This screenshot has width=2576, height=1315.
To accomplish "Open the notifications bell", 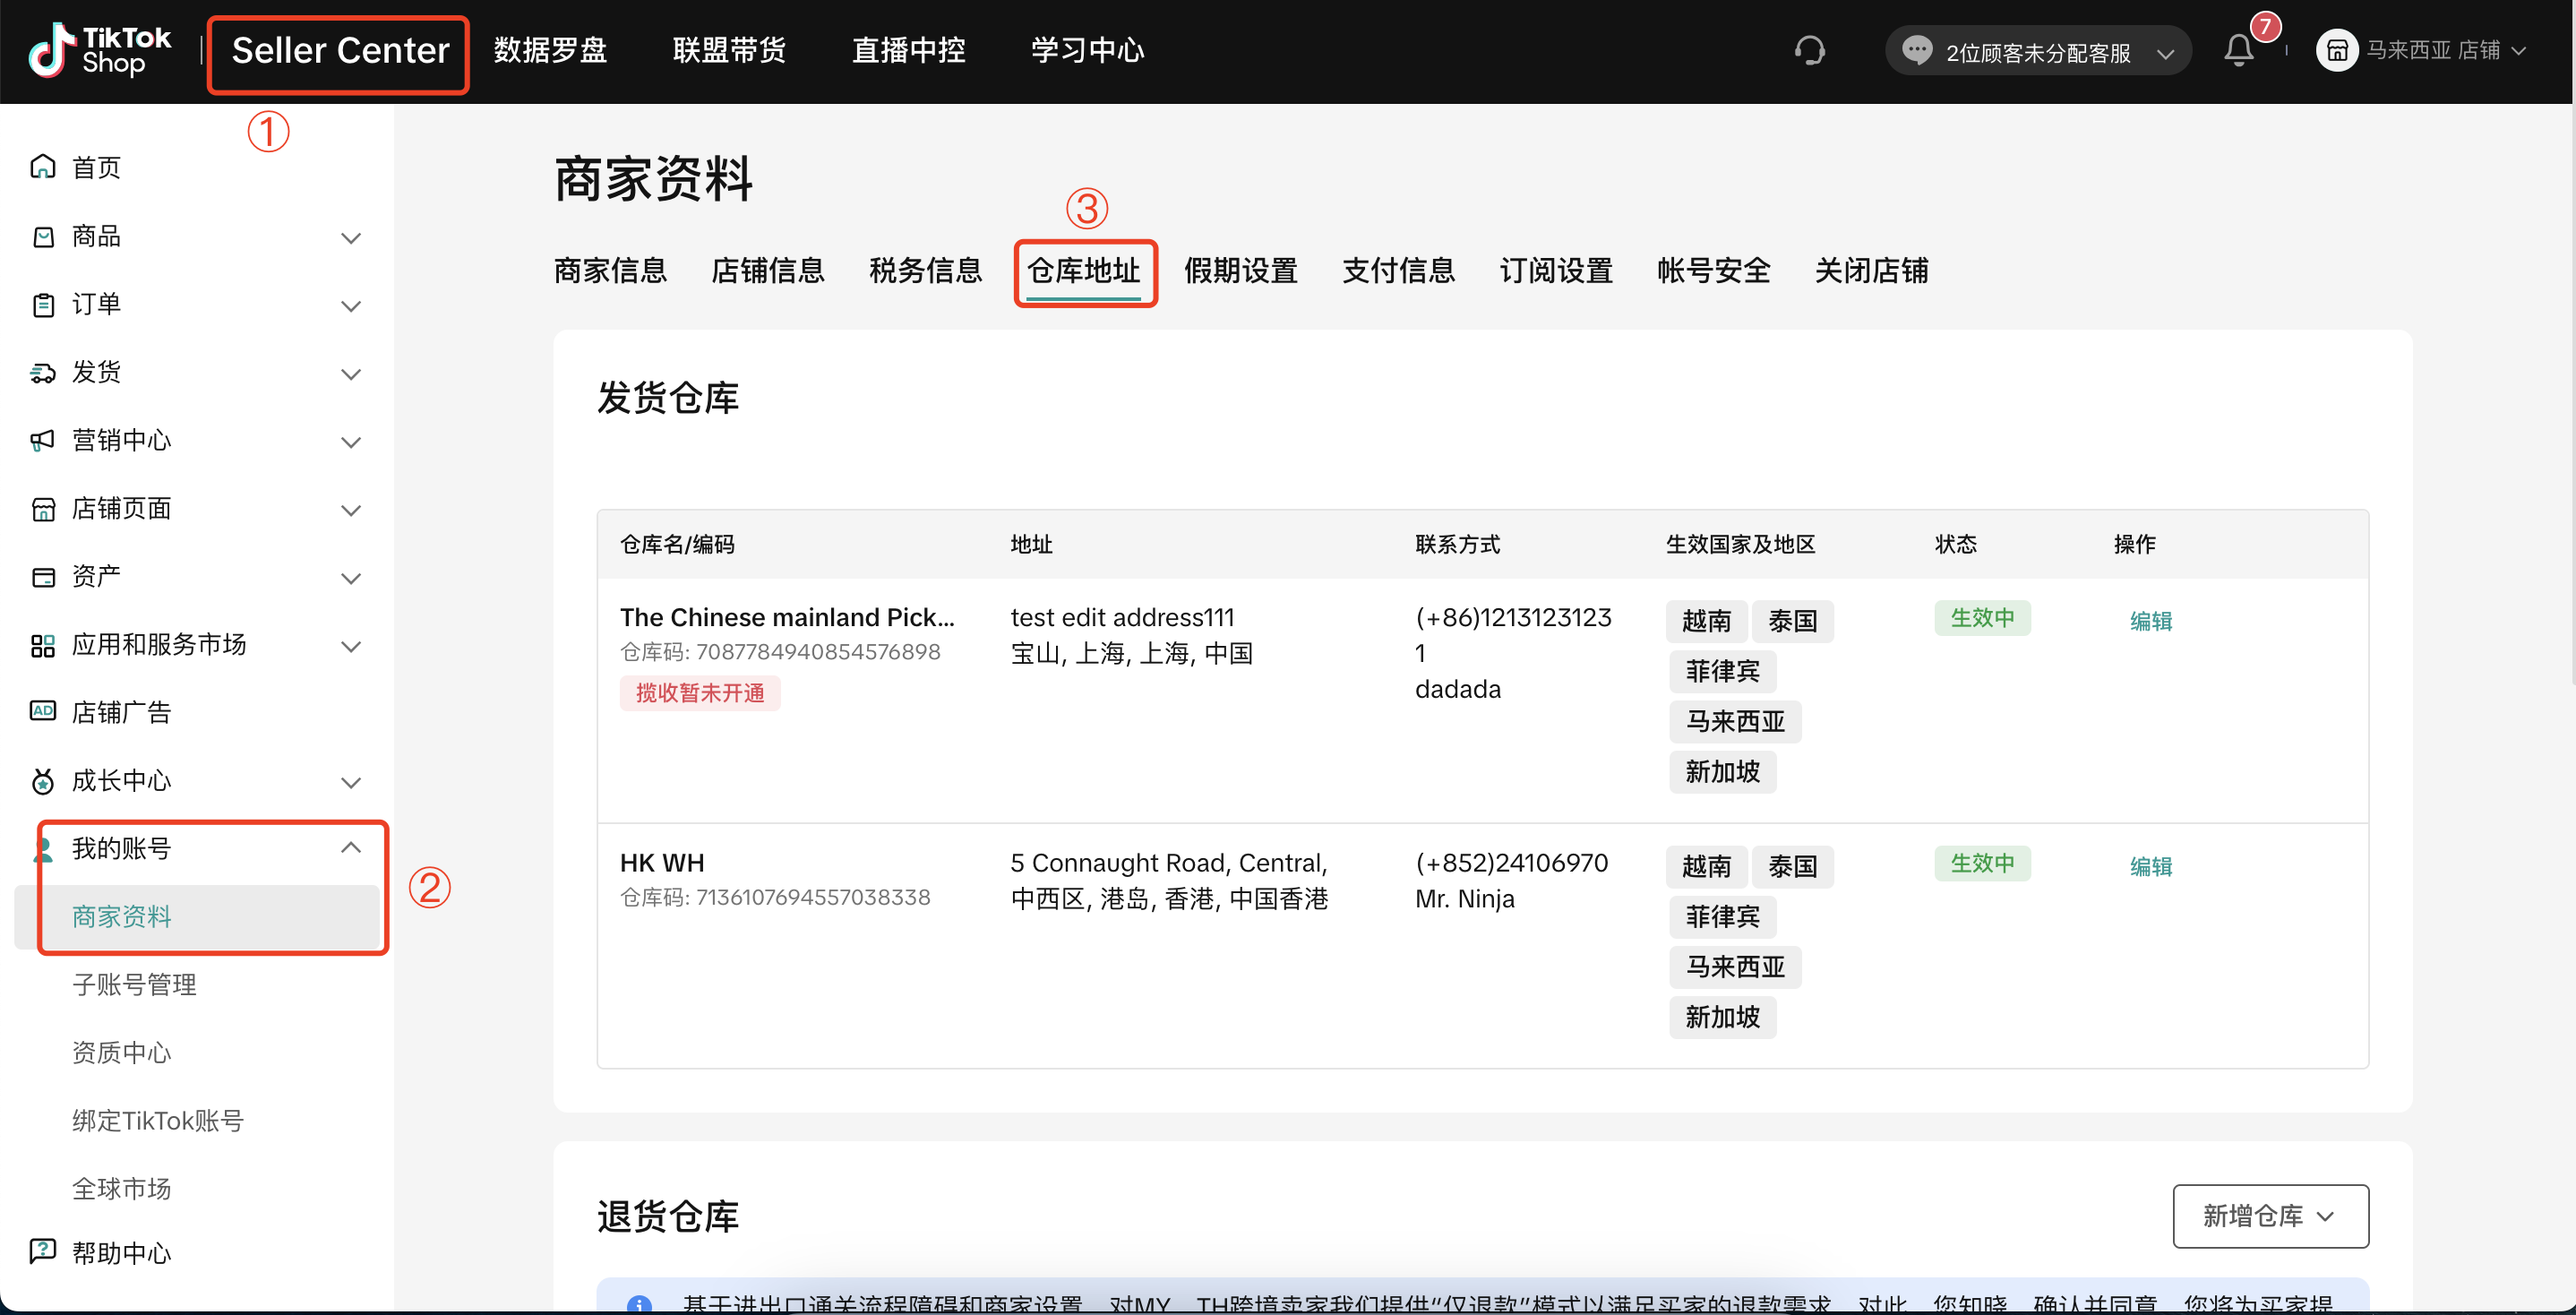I will tap(2238, 50).
